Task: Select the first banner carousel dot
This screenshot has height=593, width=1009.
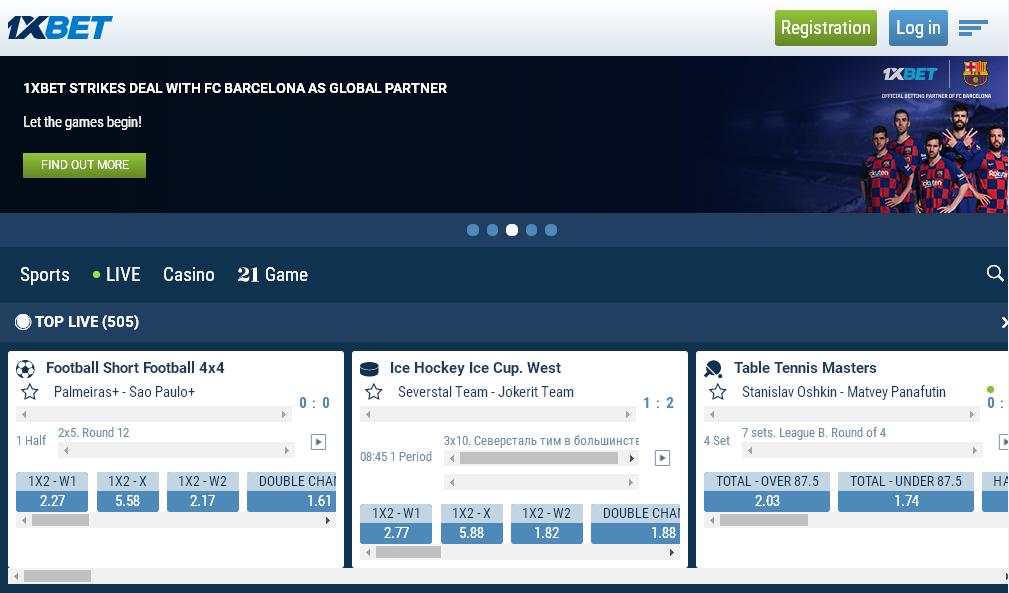Action: 473,230
